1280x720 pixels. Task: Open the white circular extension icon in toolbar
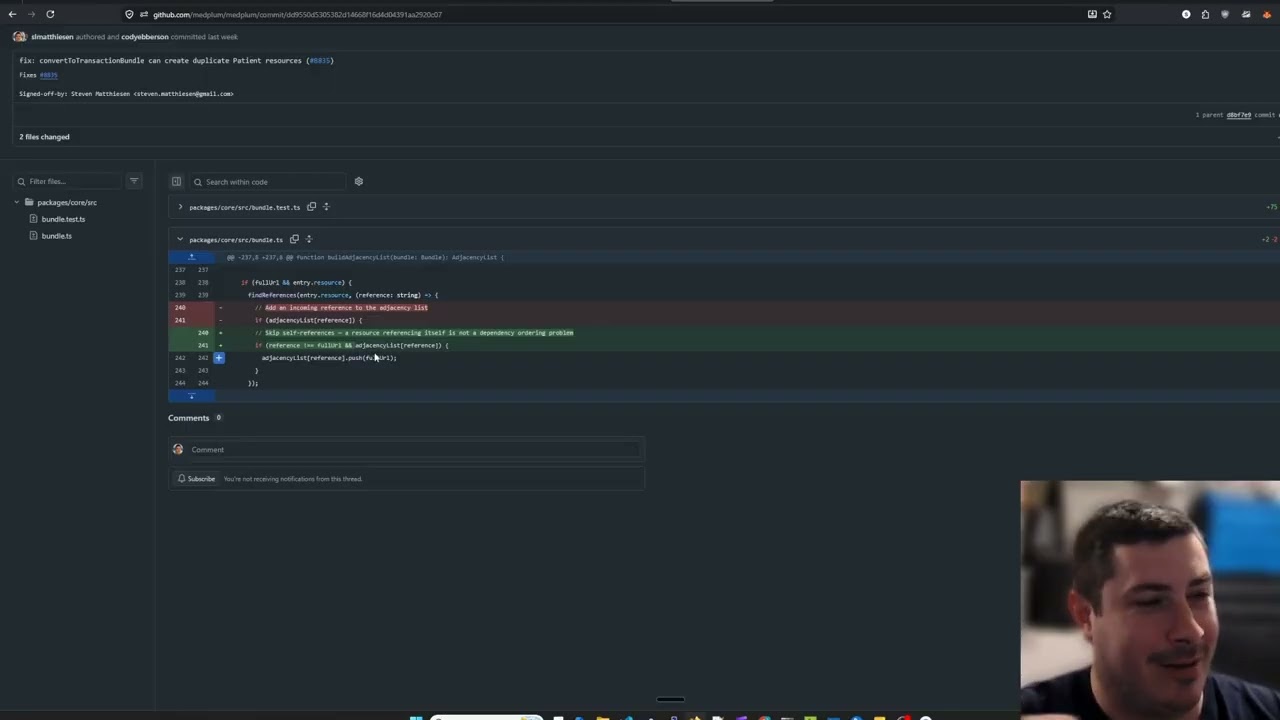(1186, 14)
